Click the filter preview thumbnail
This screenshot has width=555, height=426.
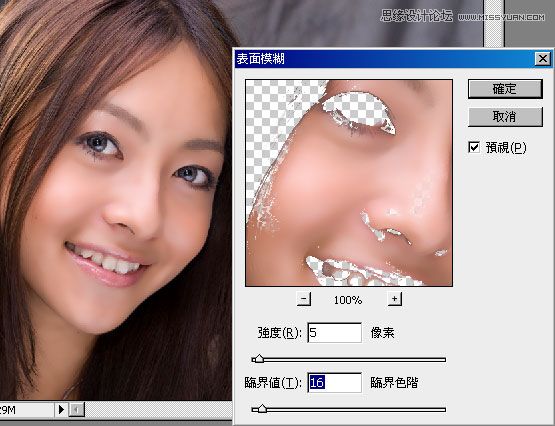[349, 183]
